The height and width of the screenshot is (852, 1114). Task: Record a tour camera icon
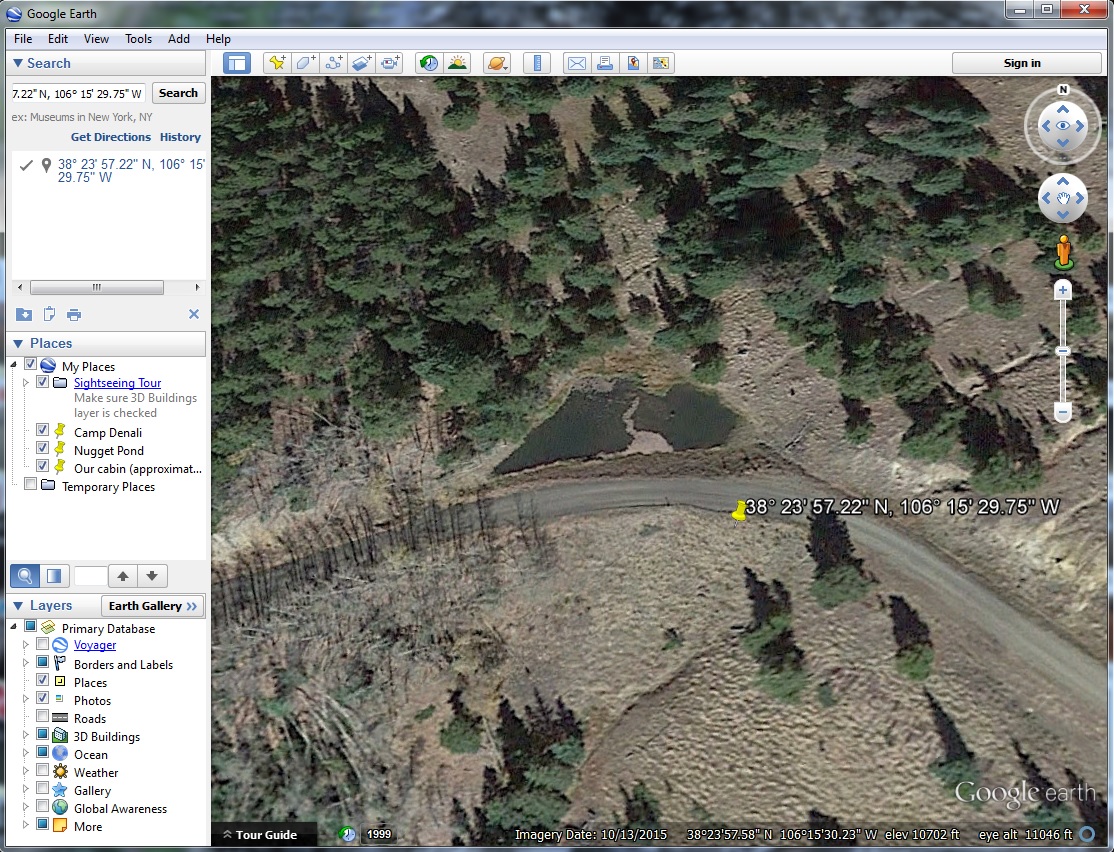[389, 63]
